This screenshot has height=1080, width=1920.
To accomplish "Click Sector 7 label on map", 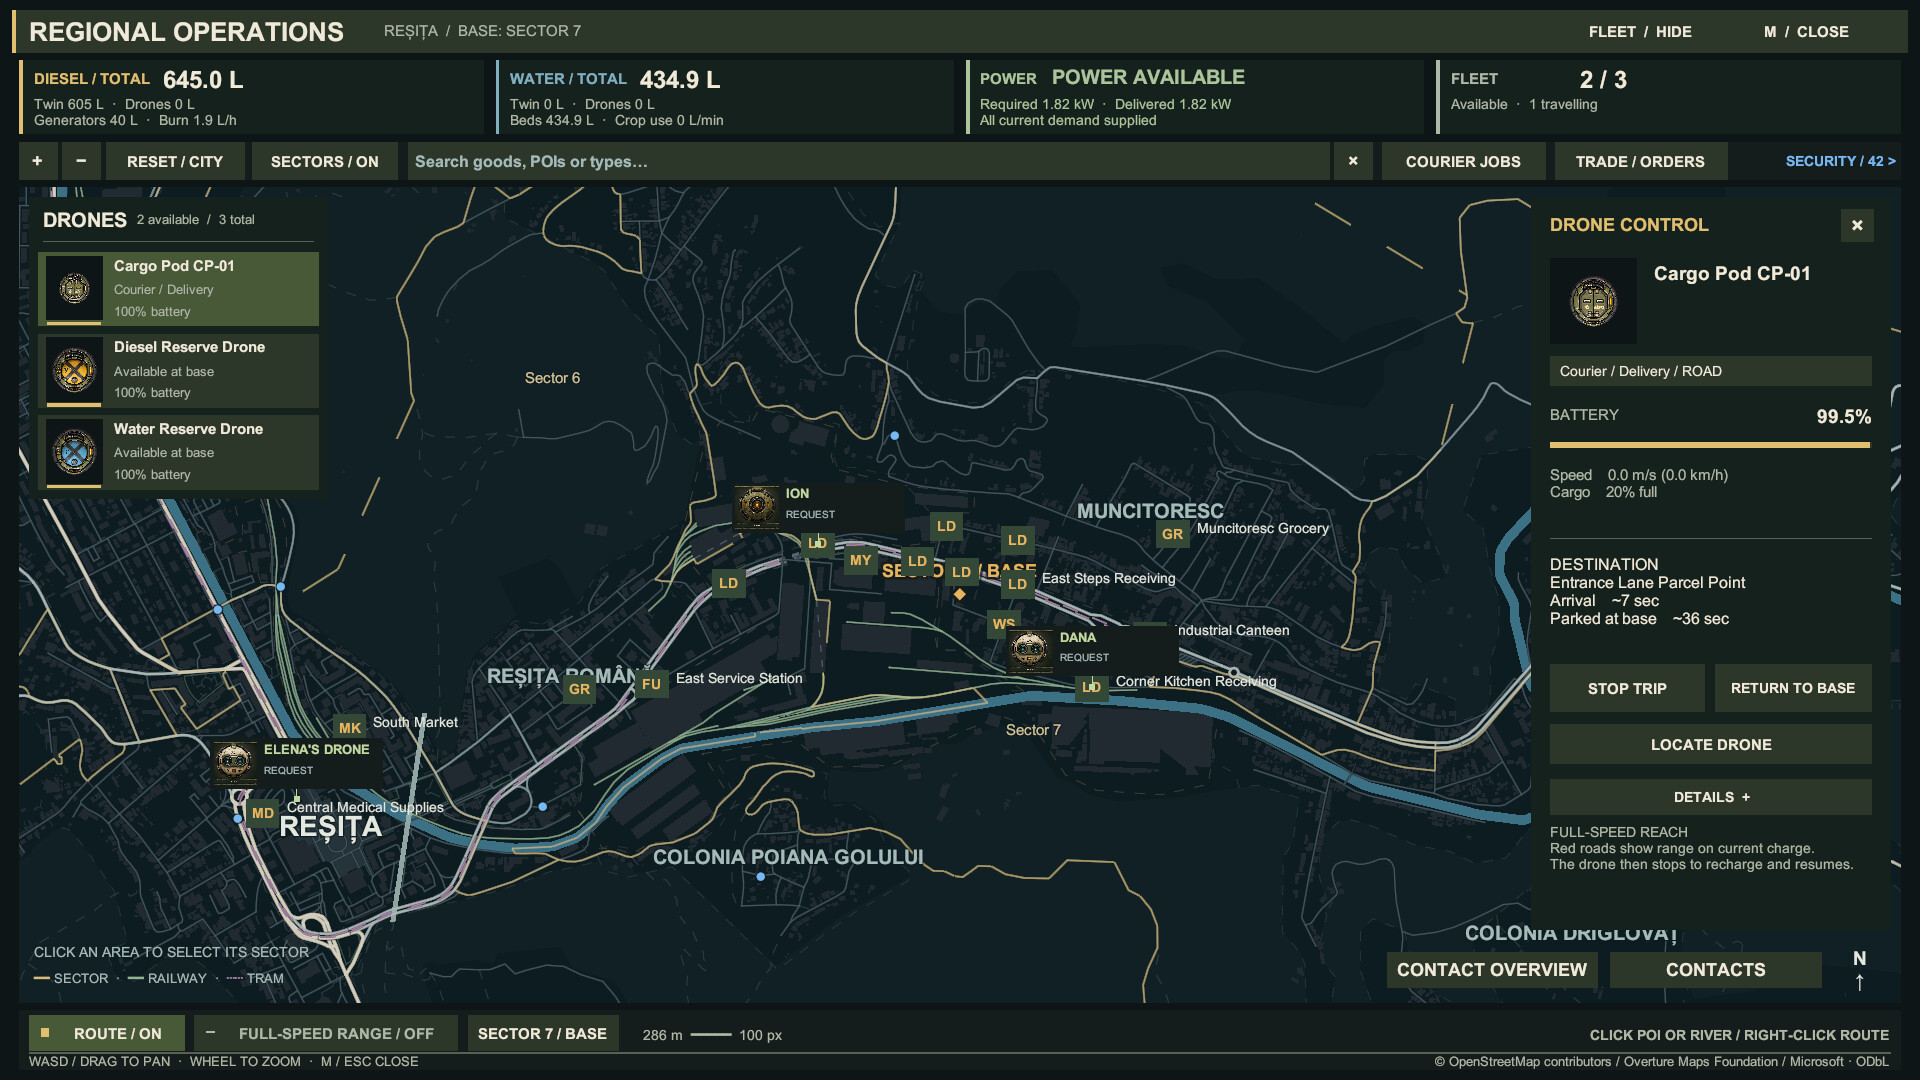I will click(x=1033, y=730).
